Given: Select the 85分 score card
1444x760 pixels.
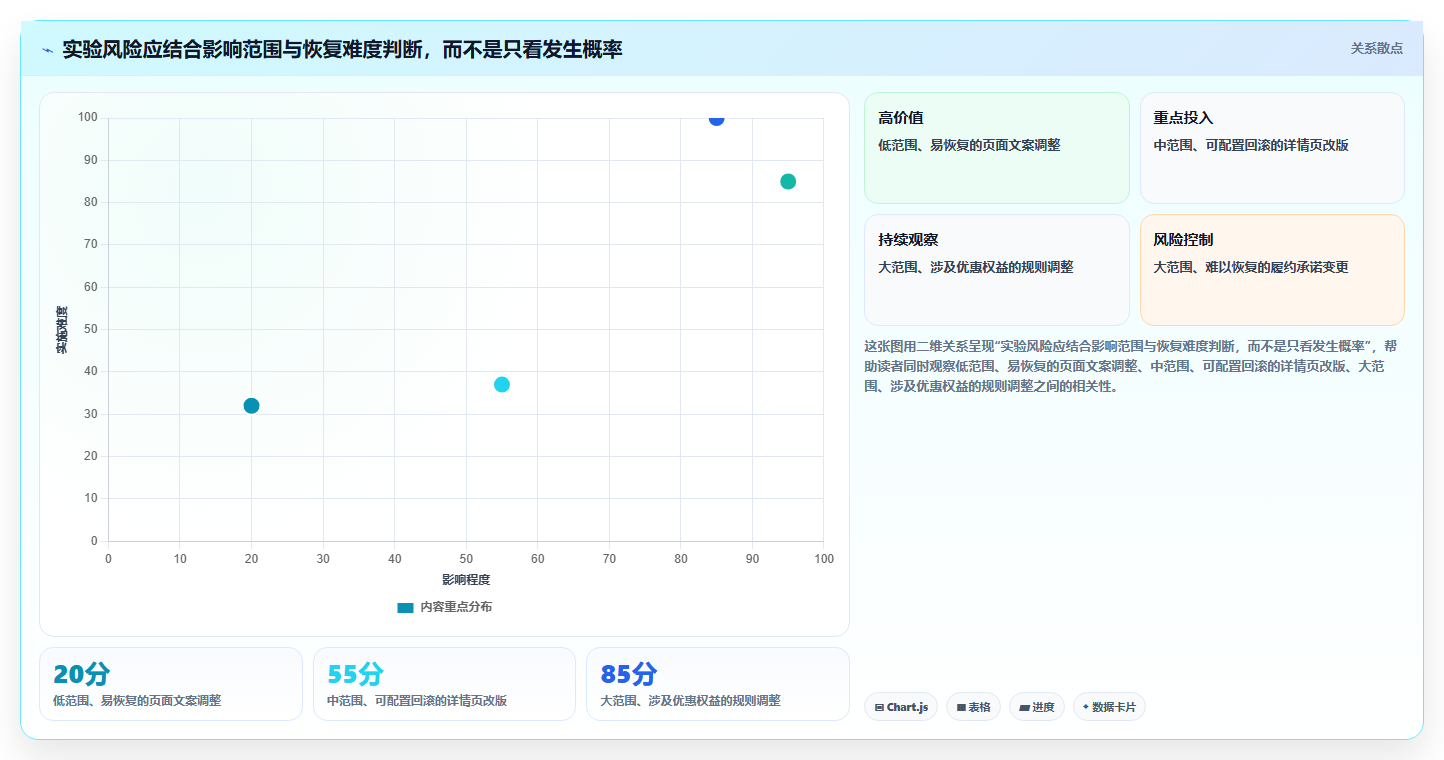Looking at the screenshot, I should [x=718, y=684].
